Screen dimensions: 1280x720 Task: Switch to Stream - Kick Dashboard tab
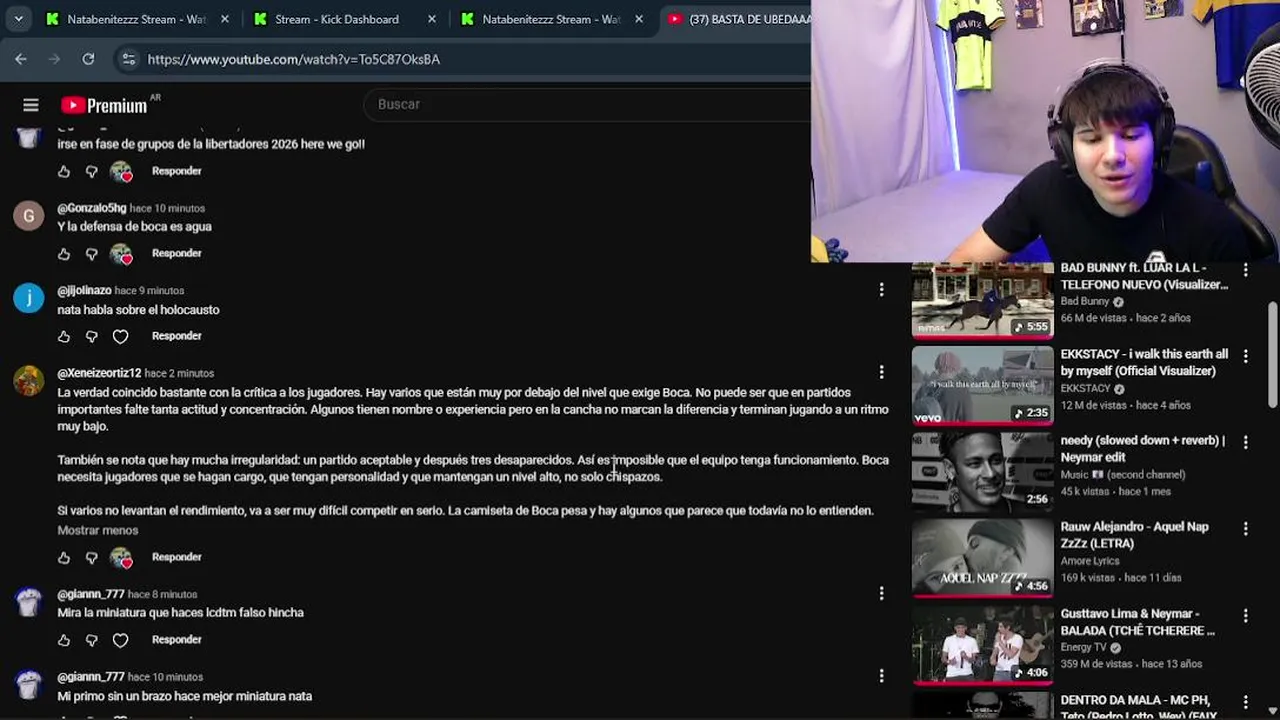337,19
